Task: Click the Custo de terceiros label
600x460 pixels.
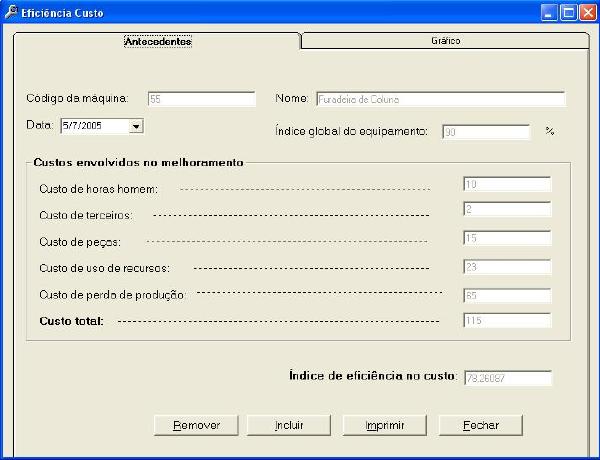Action: [x=86, y=215]
